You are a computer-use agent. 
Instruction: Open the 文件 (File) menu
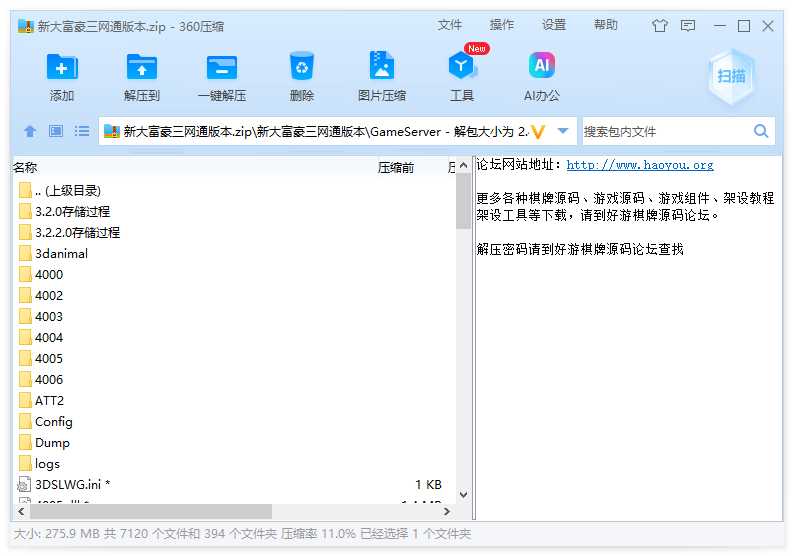point(450,25)
